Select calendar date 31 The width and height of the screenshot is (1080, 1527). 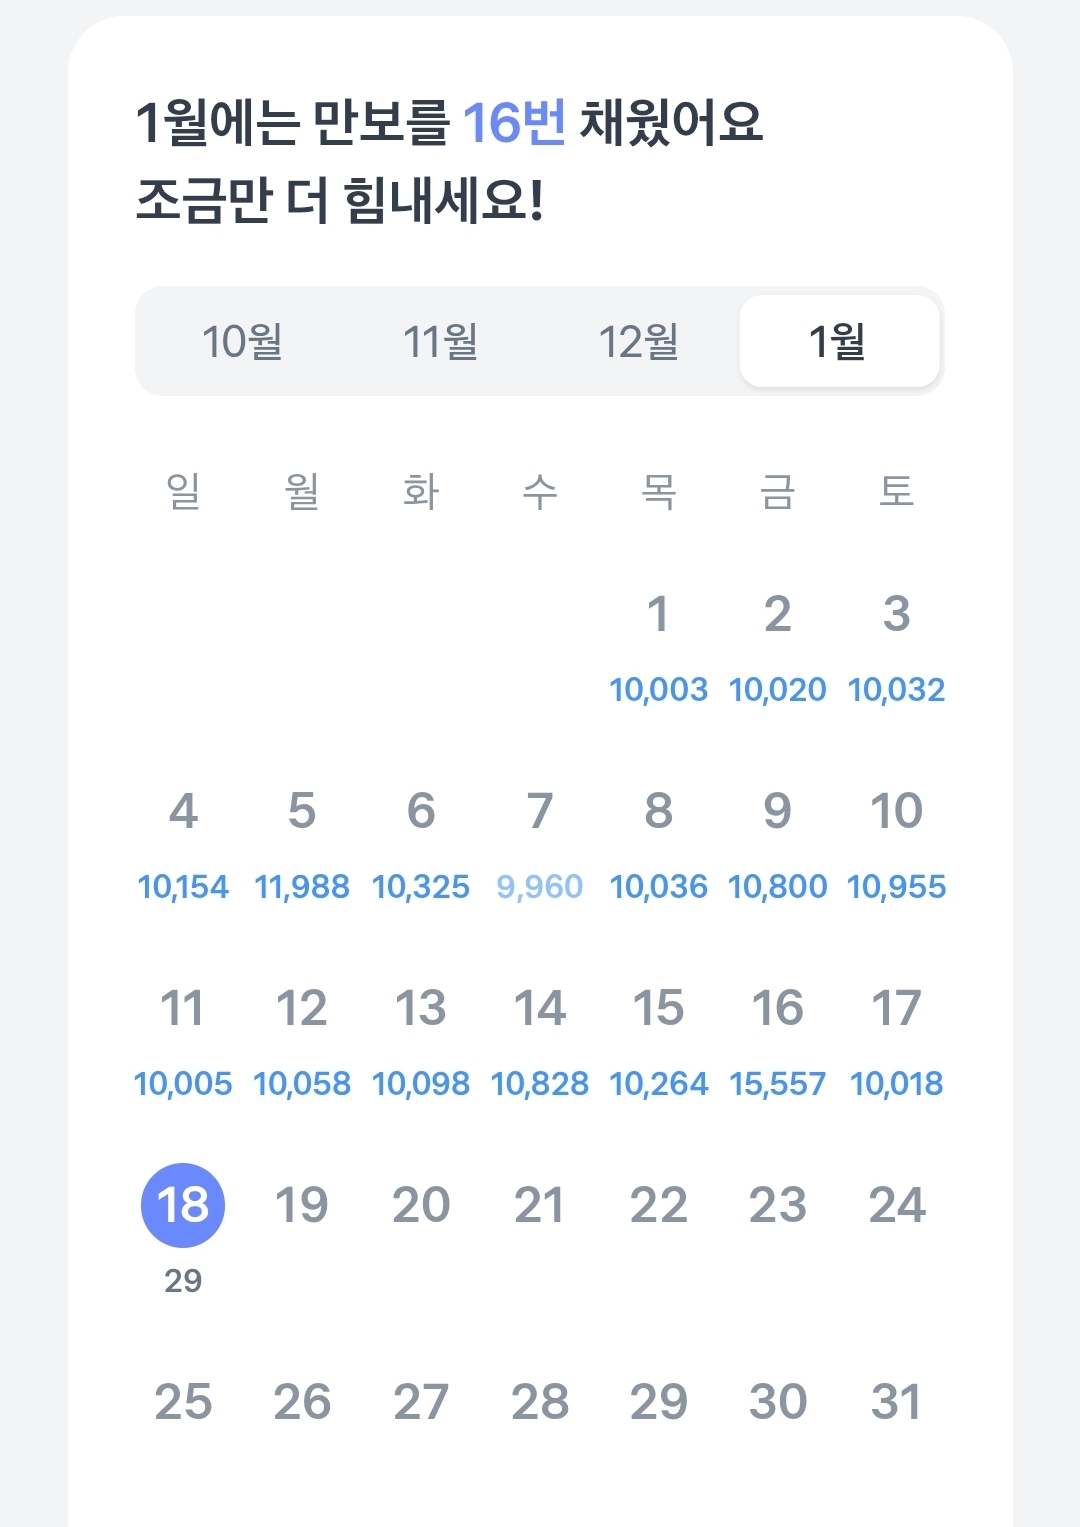point(896,1402)
